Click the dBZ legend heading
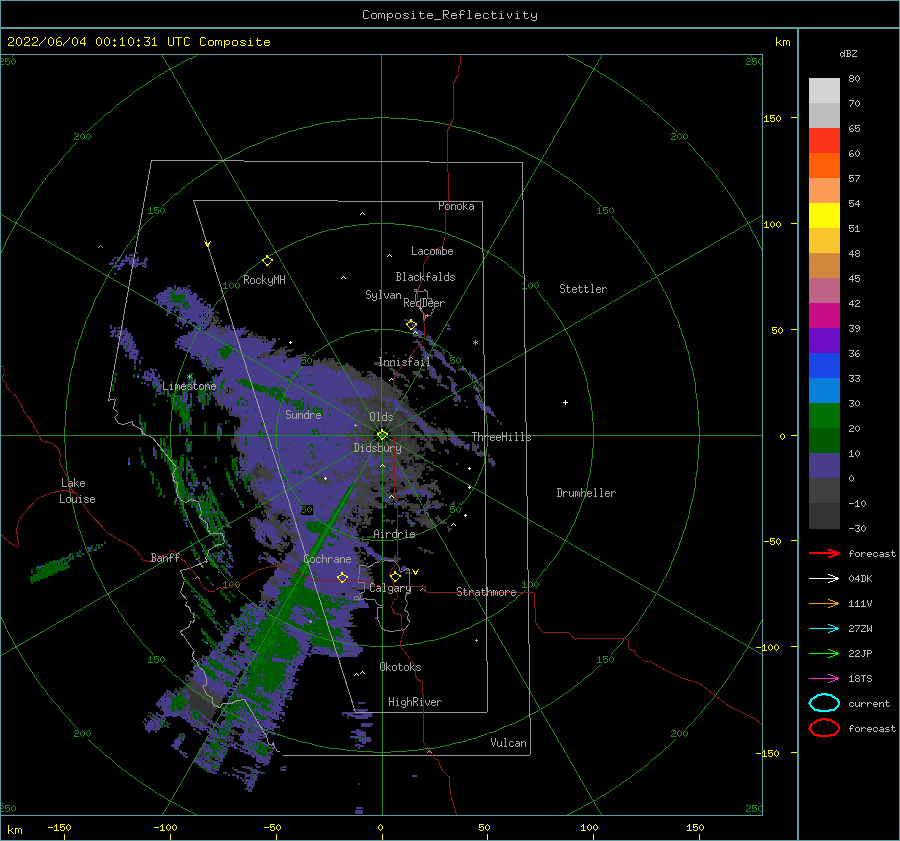900x841 pixels. 848,53
